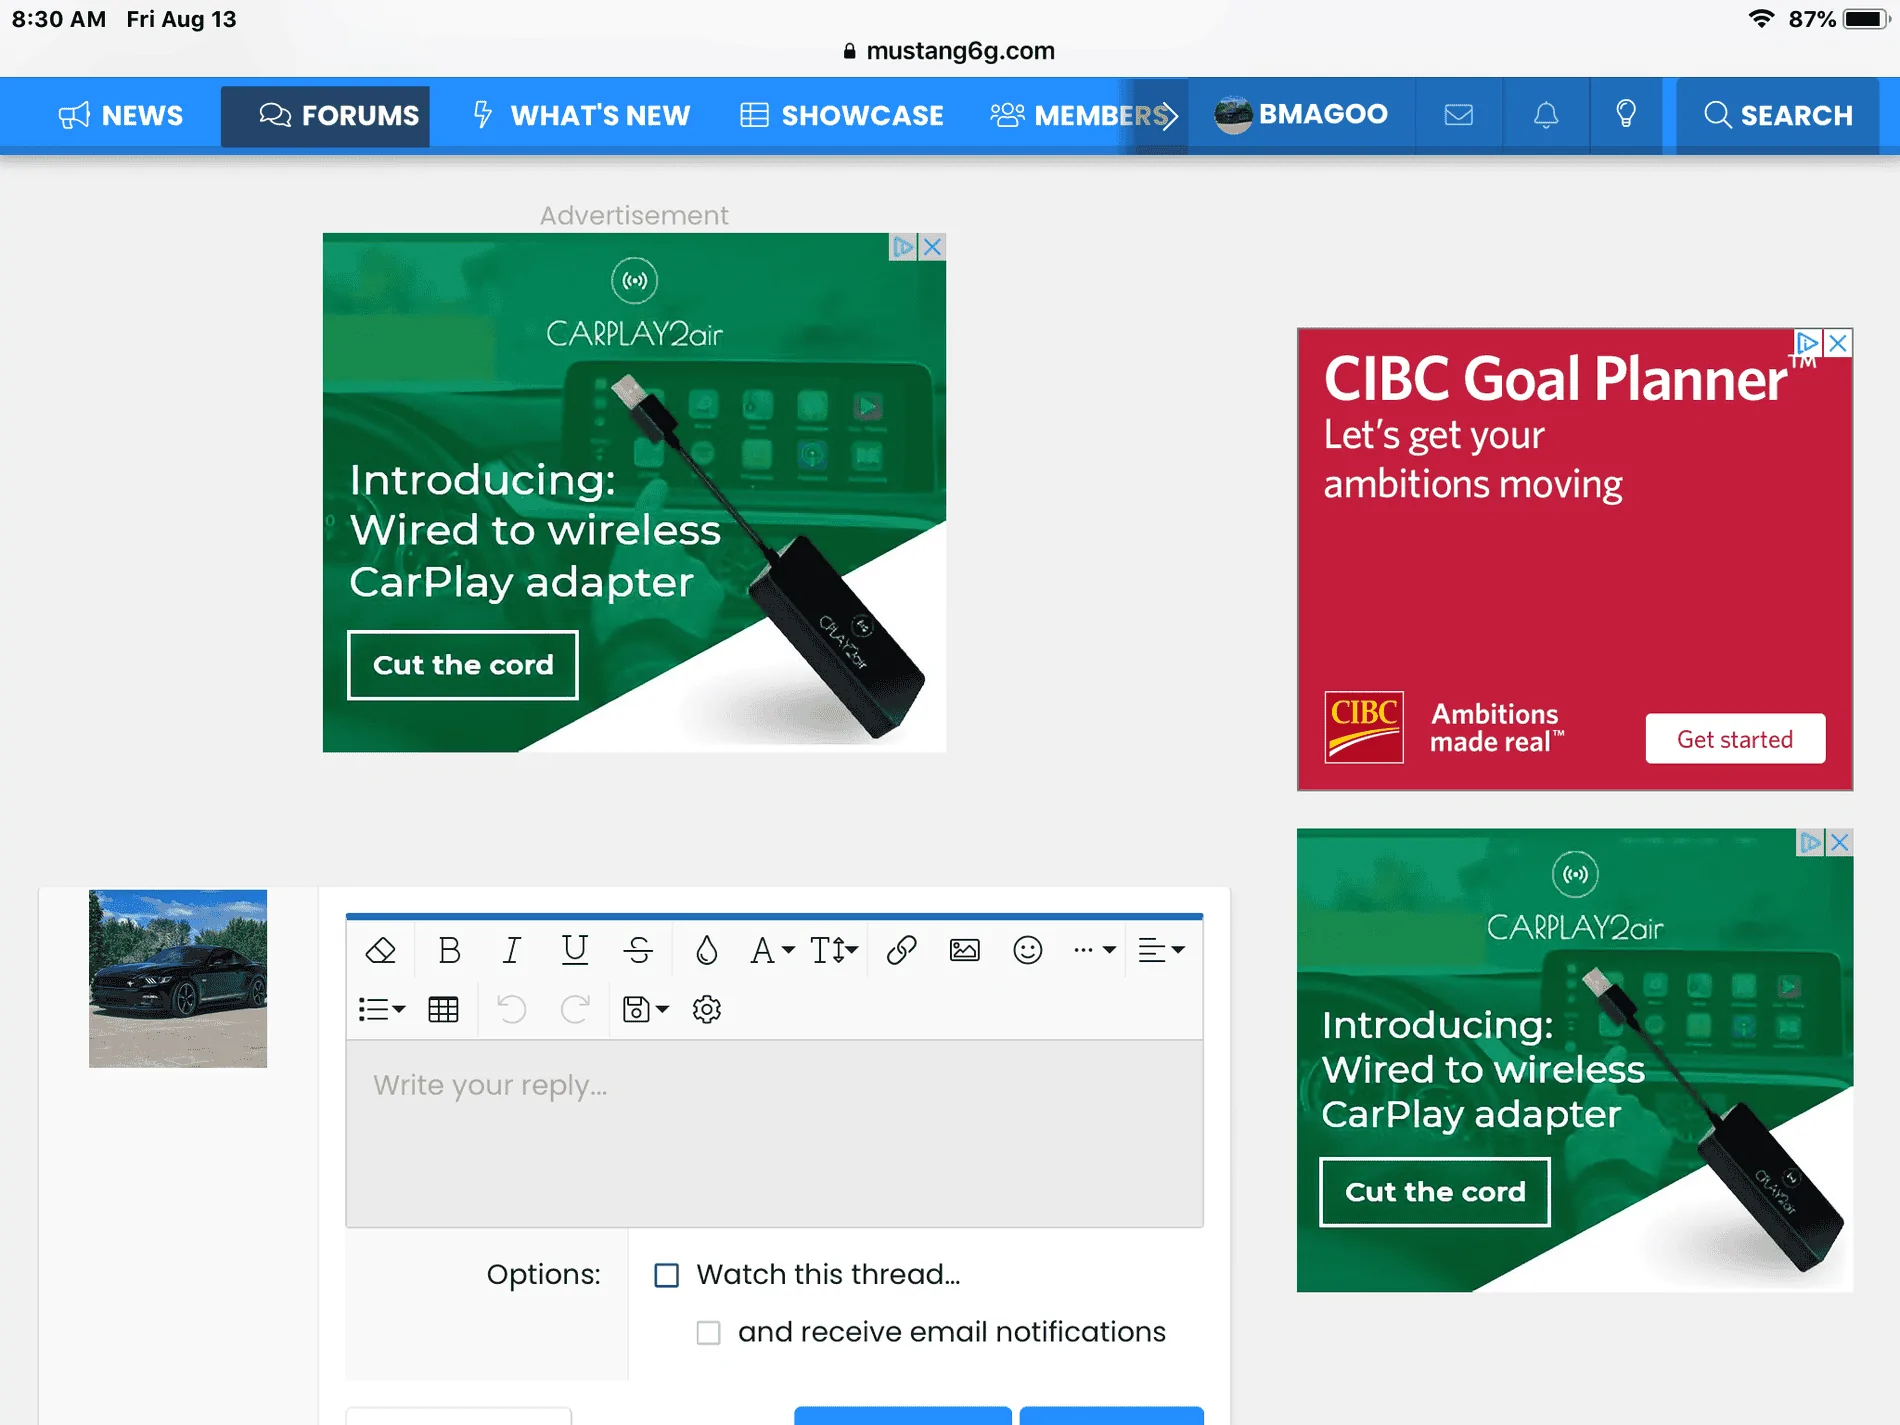The width and height of the screenshot is (1900, 1425).
Task: Click the Write your reply text area
Action: (x=774, y=1133)
